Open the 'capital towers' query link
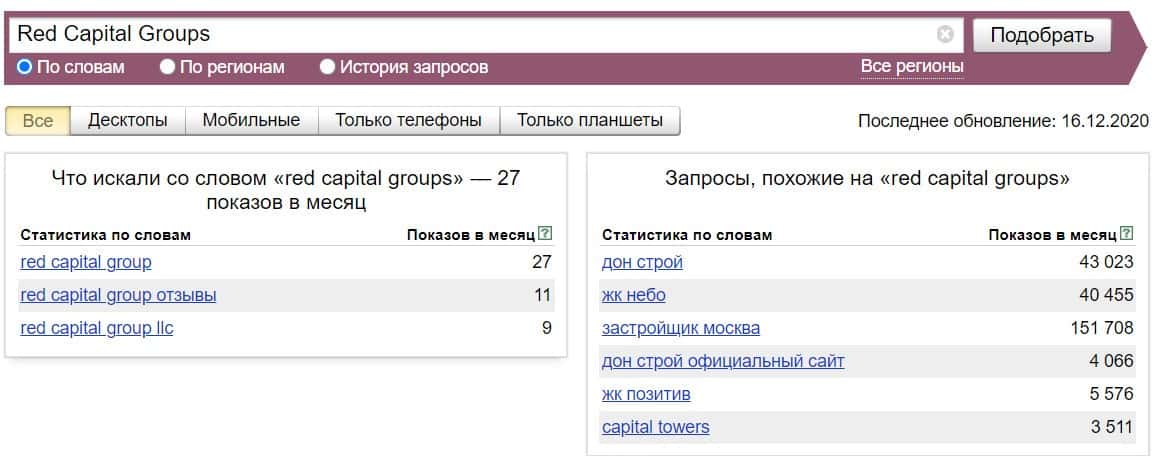This screenshot has height=456, width=1160. click(x=655, y=427)
